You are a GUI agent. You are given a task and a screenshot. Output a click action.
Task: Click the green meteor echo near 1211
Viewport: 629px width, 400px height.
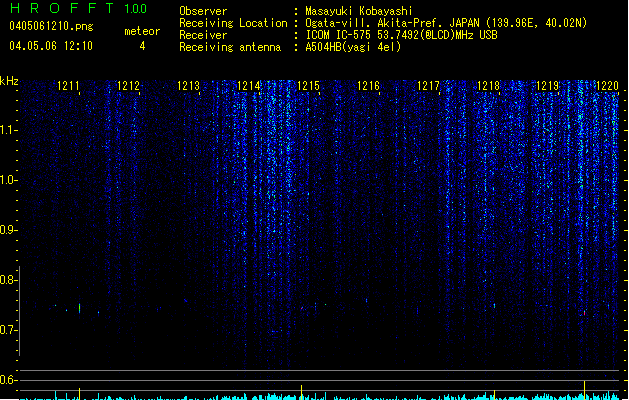[x=79, y=308]
